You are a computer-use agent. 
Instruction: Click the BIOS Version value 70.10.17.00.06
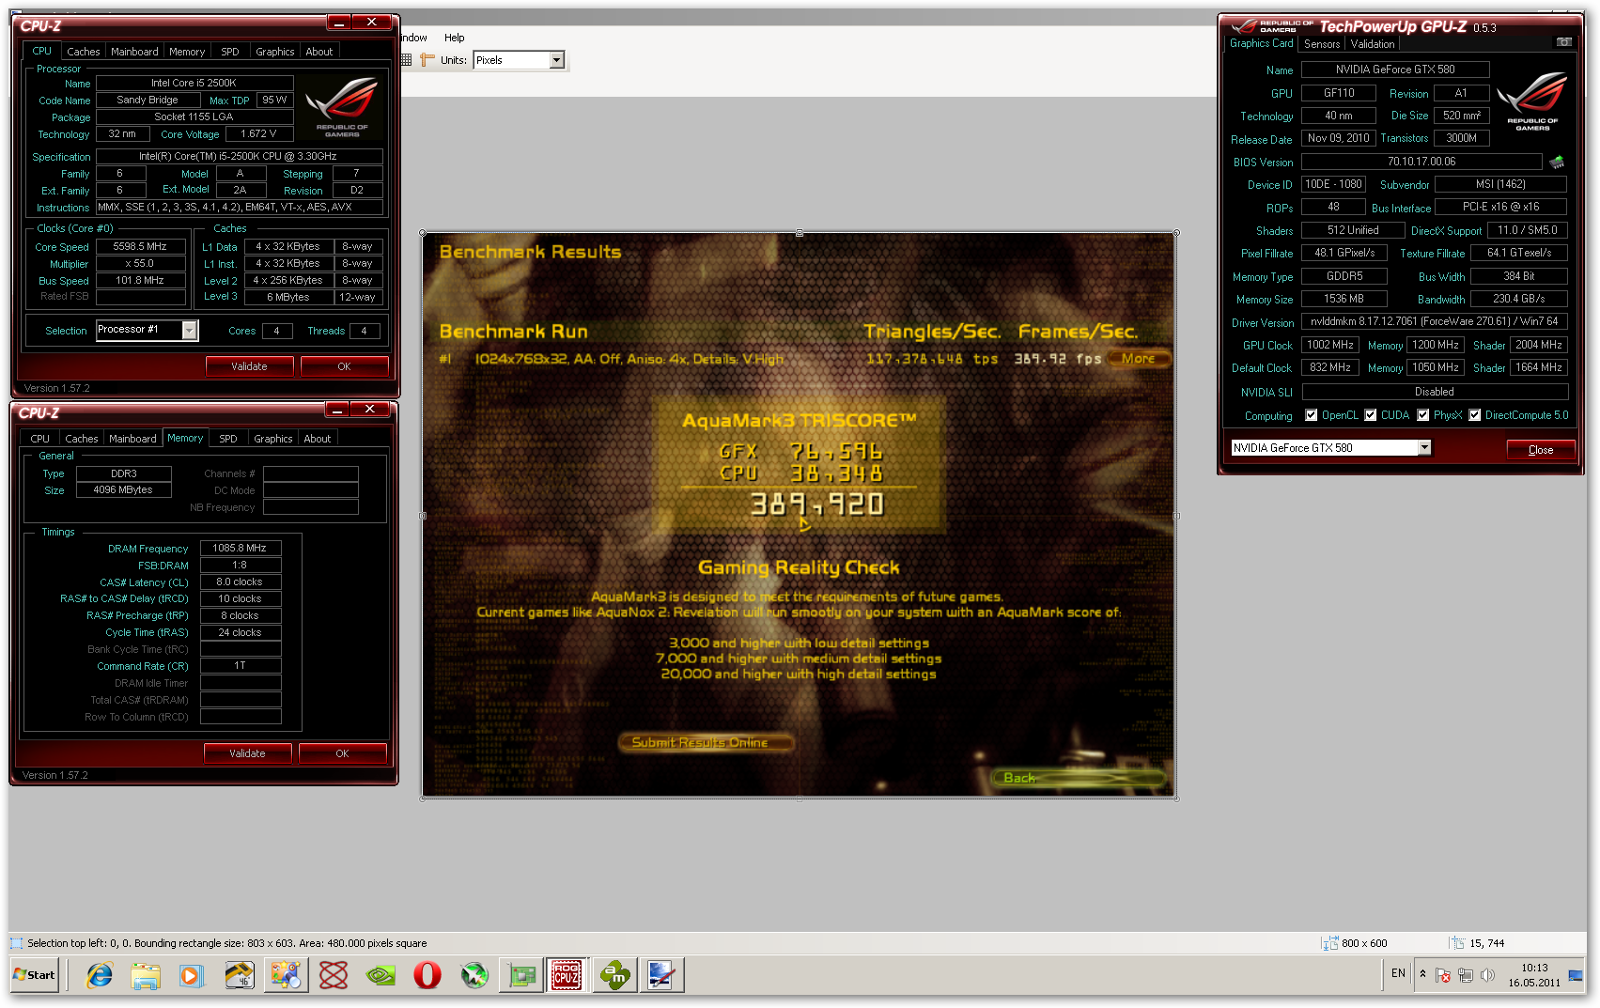pos(1421,161)
